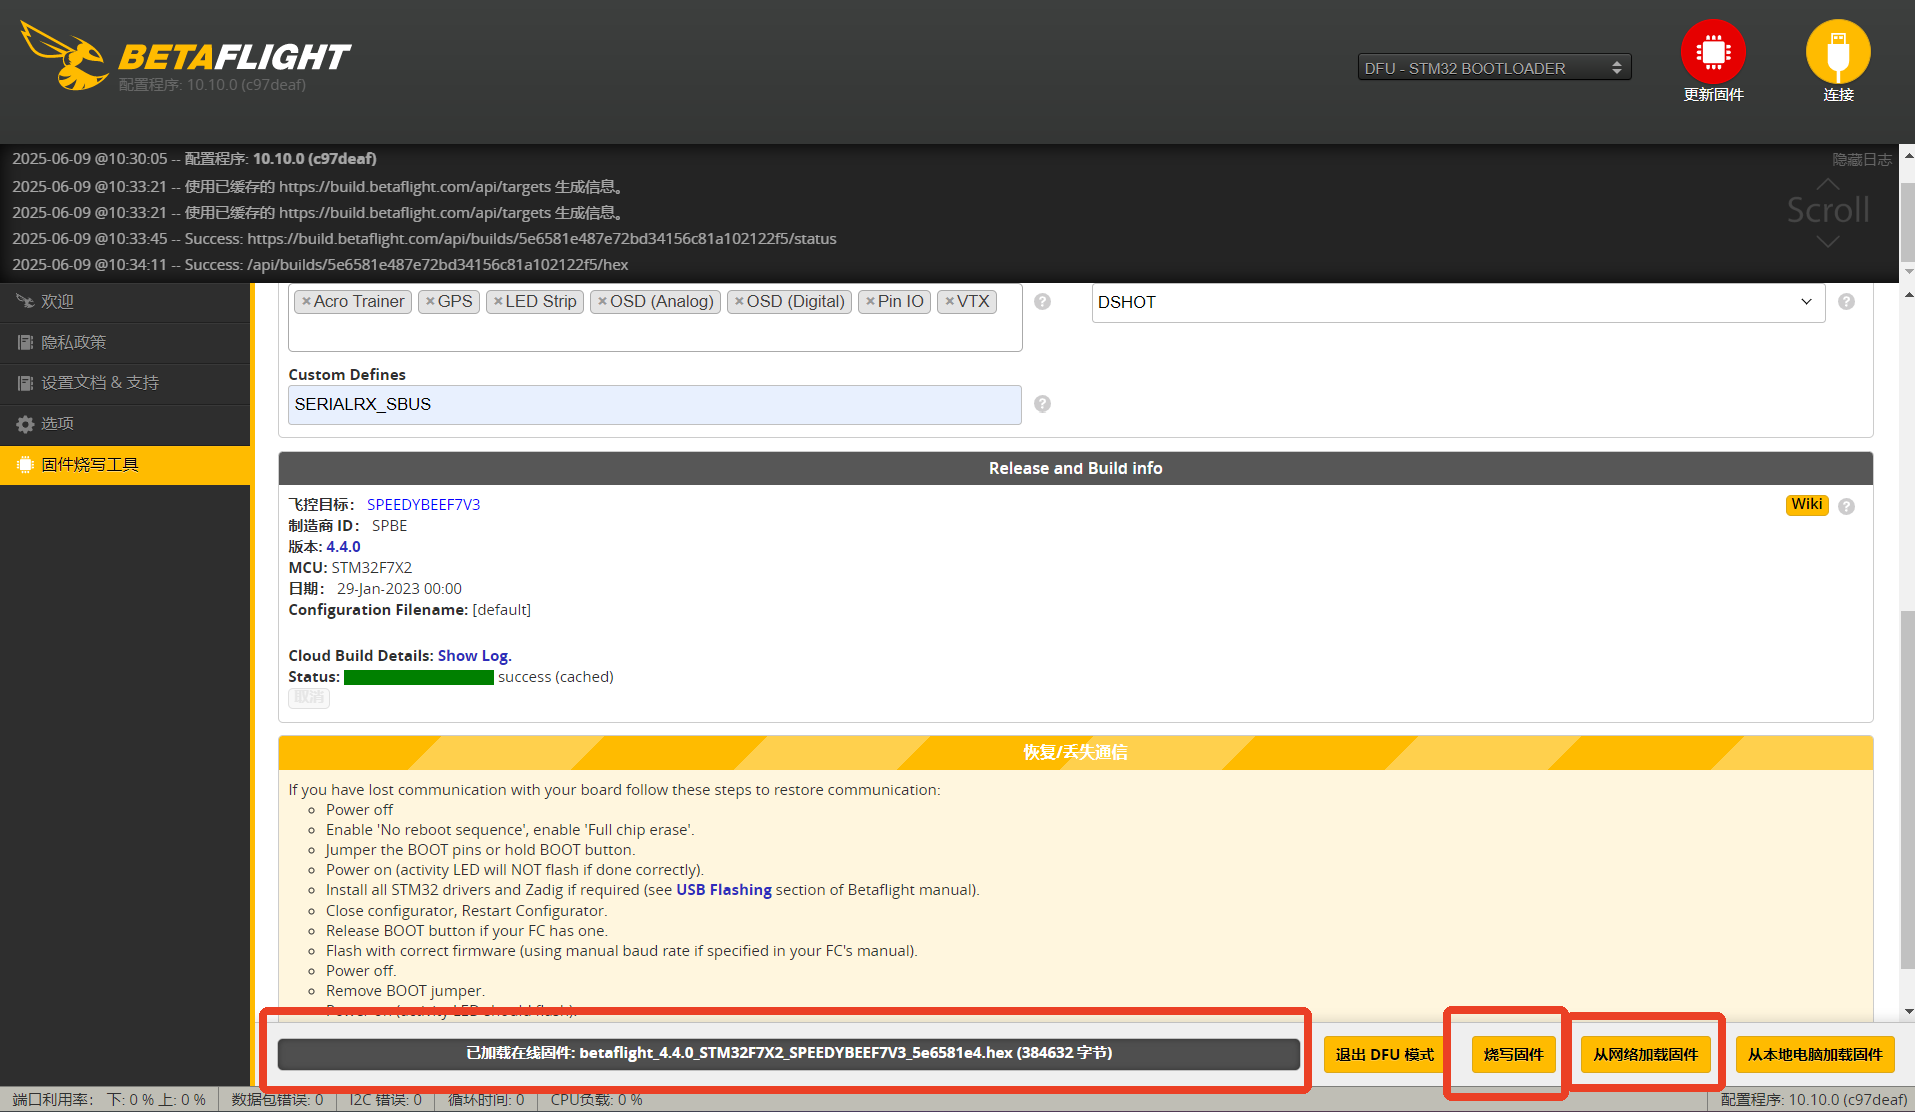Remove the GPS option tag
Viewport: 1915px width, 1112px height.
(x=430, y=302)
